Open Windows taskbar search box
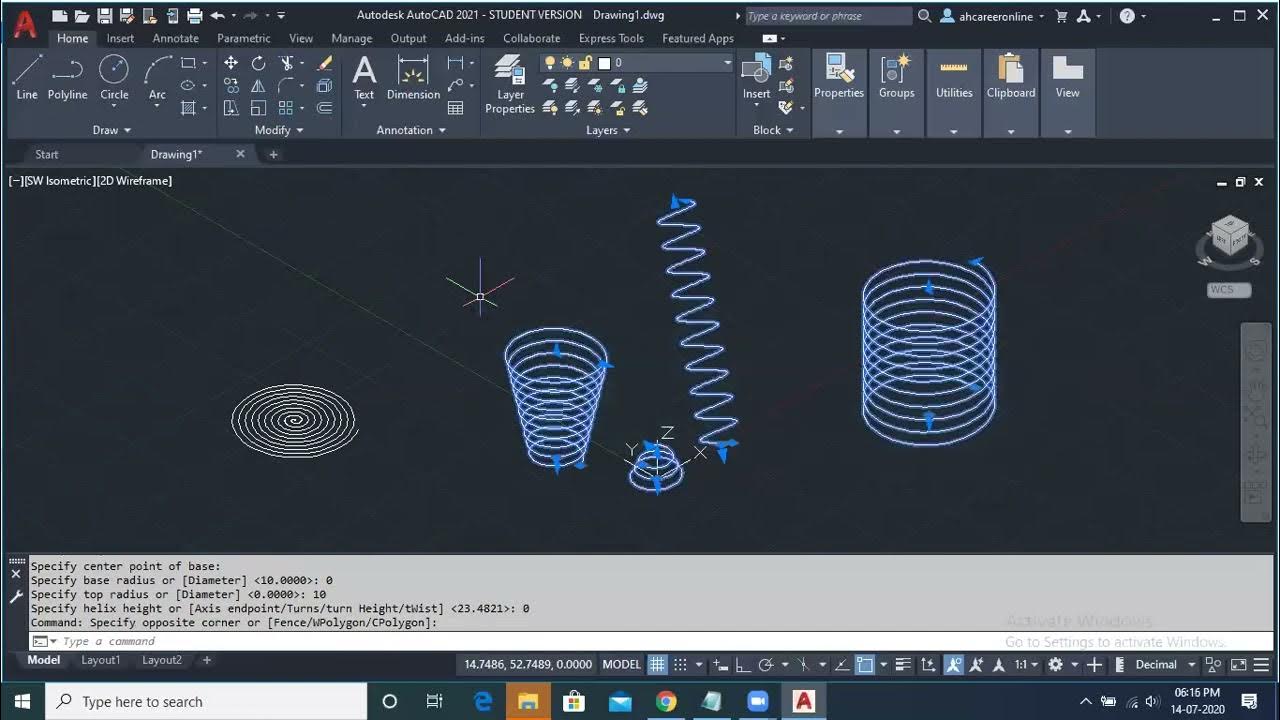 (x=207, y=701)
